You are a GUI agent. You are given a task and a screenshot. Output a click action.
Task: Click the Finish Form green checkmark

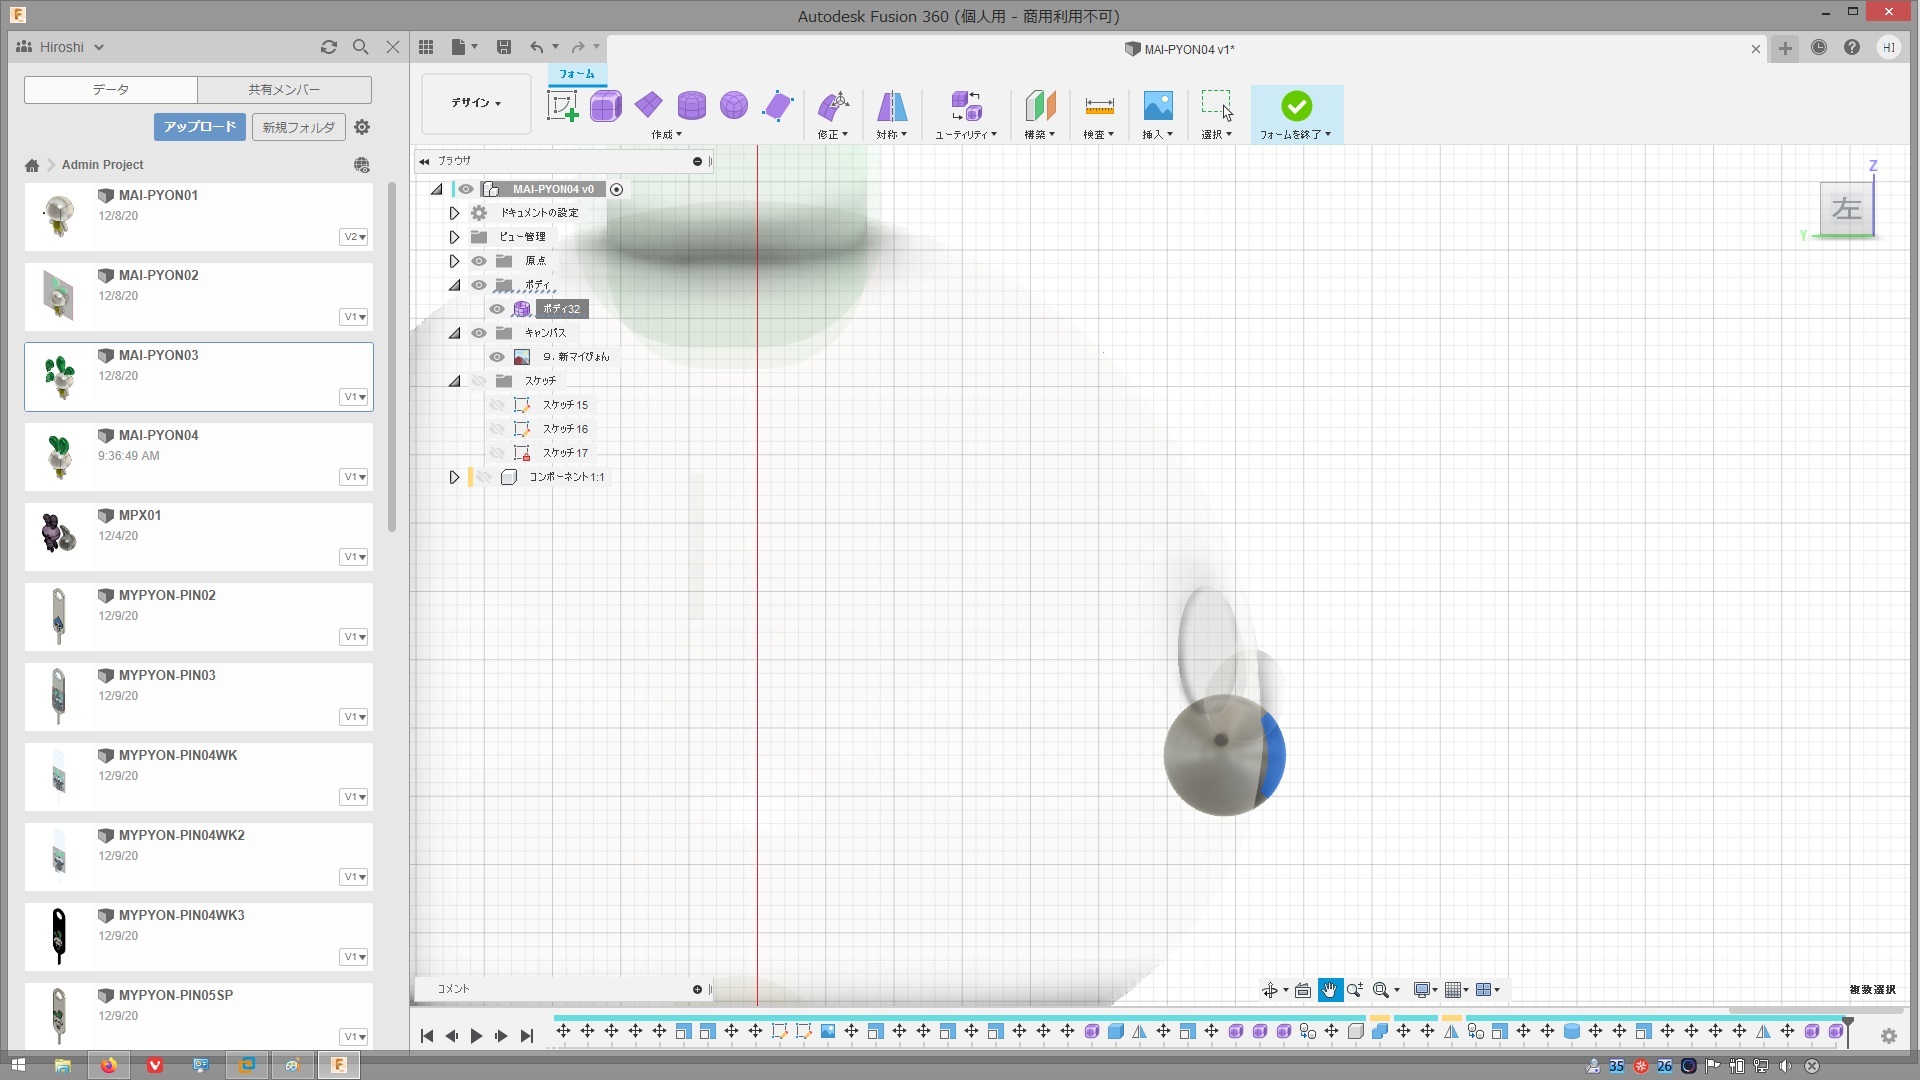click(x=1296, y=106)
